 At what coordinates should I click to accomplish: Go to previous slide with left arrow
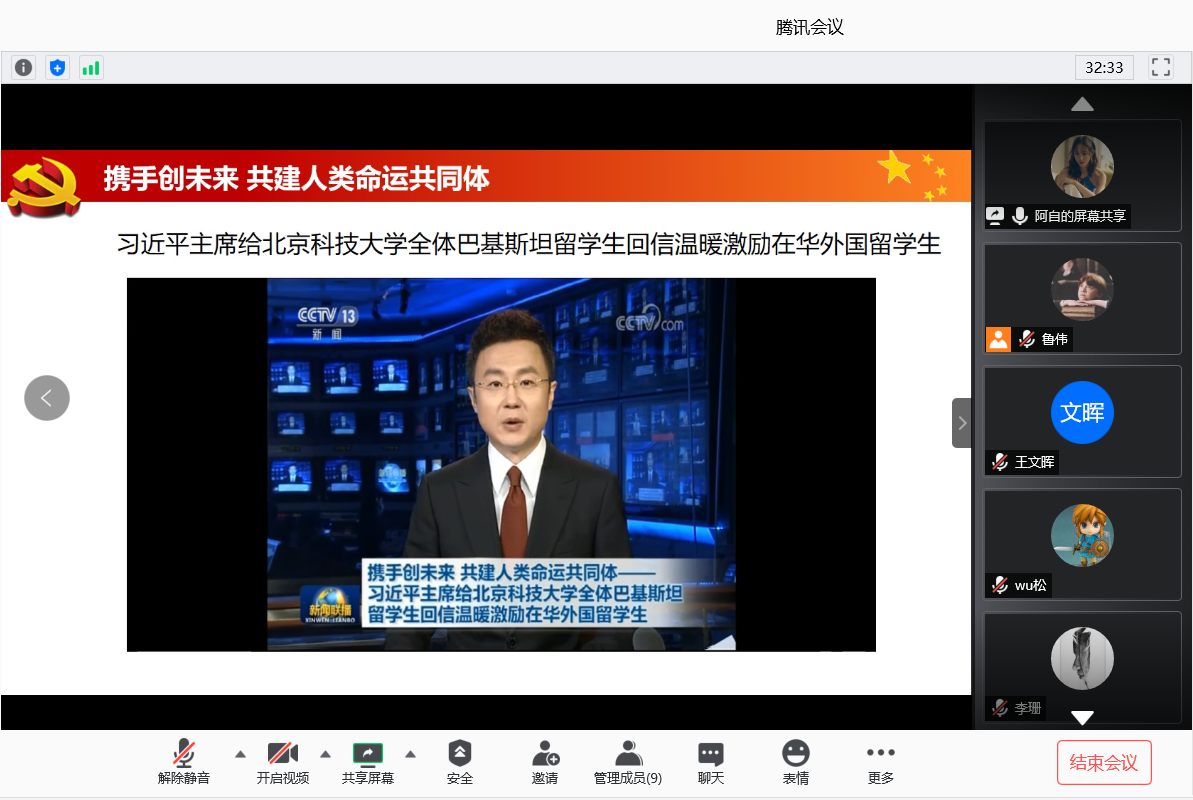[46, 398]
